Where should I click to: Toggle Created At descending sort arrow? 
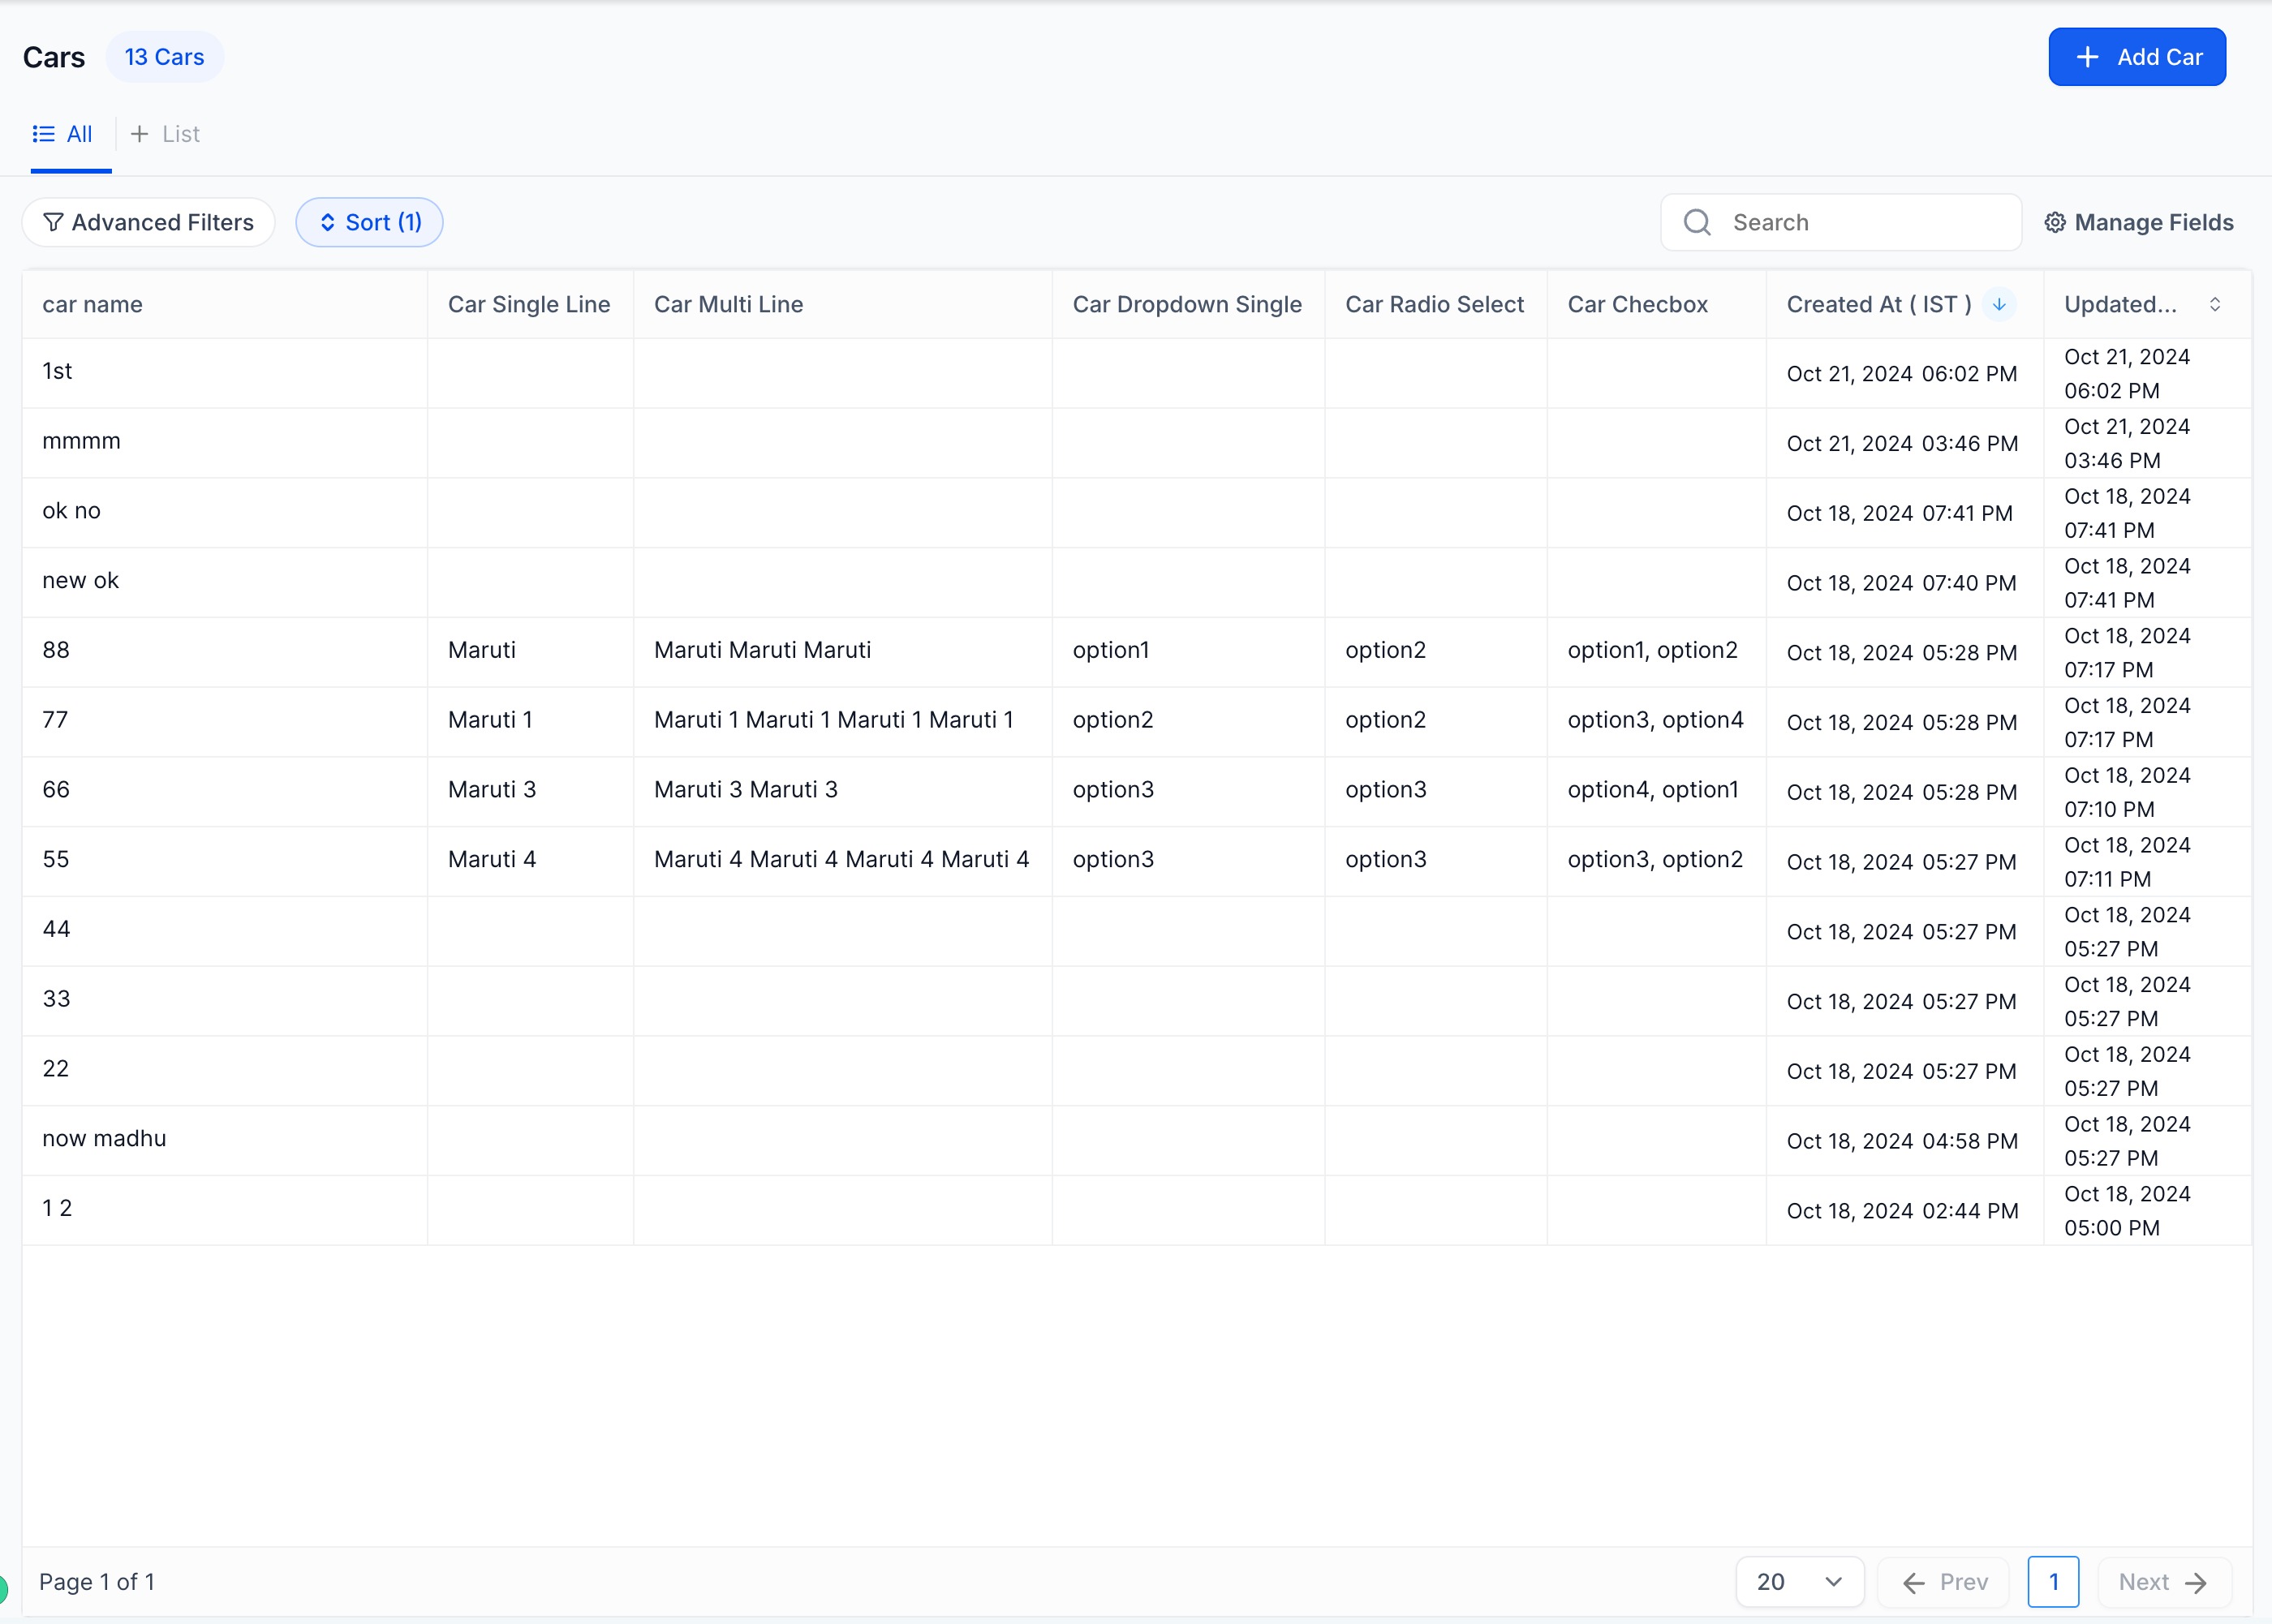coord(1999,304)
